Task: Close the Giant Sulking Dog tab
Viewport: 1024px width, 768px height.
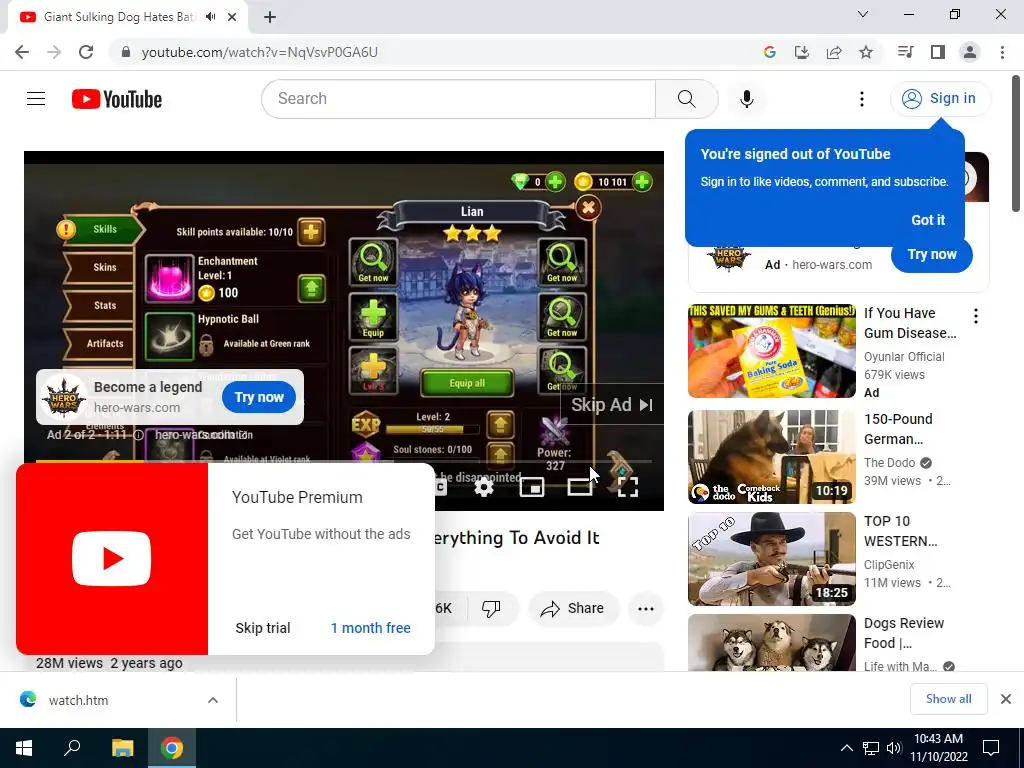Action: 232,17
